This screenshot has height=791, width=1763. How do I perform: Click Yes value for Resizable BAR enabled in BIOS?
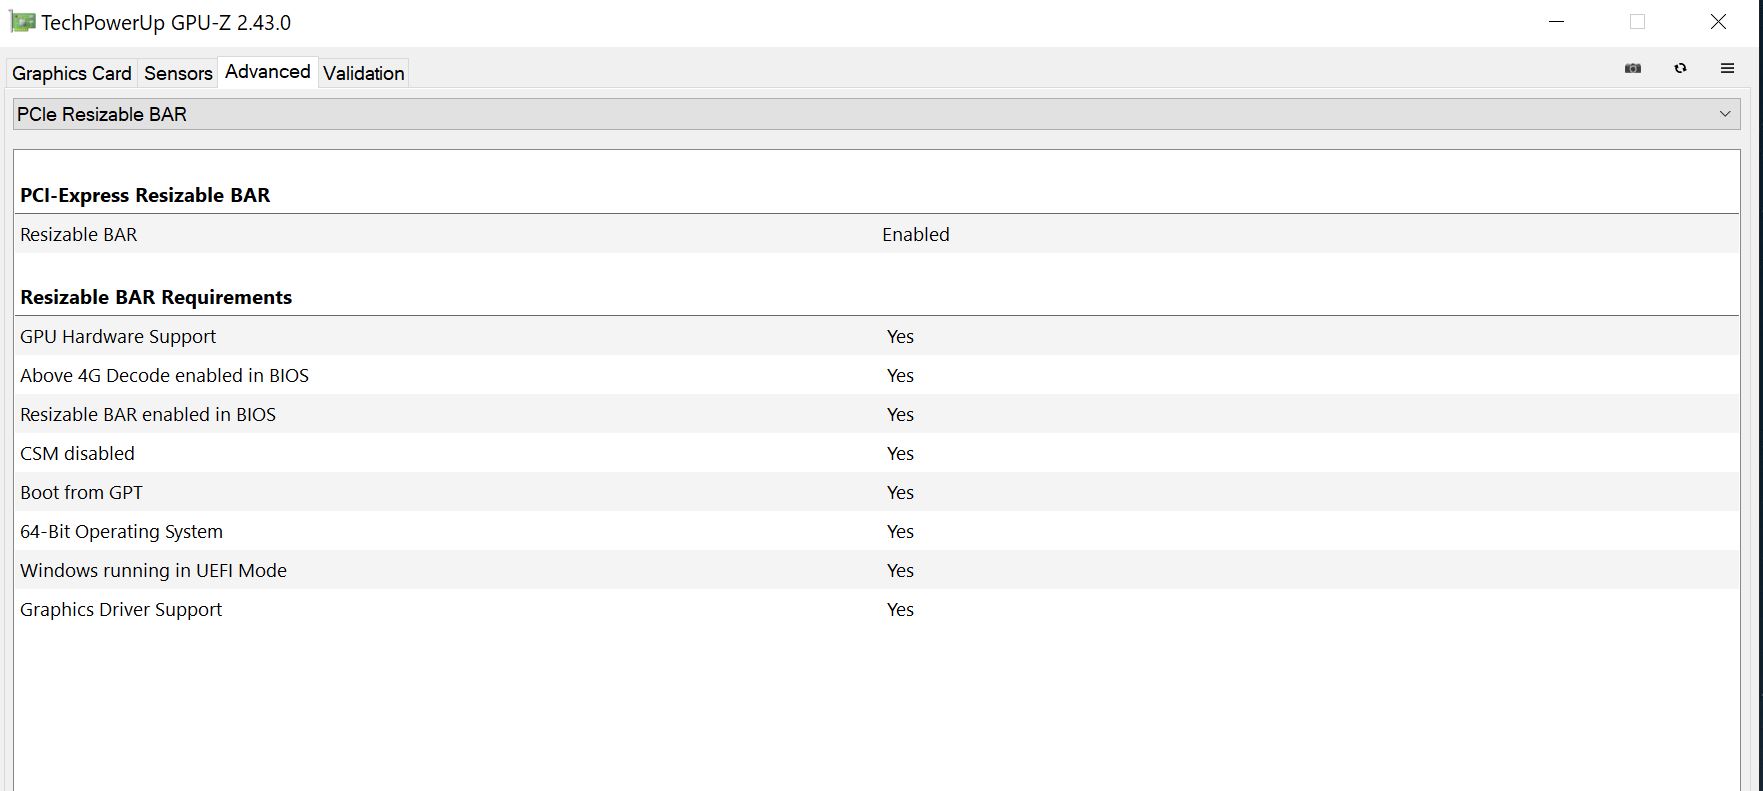pos(900,414)
